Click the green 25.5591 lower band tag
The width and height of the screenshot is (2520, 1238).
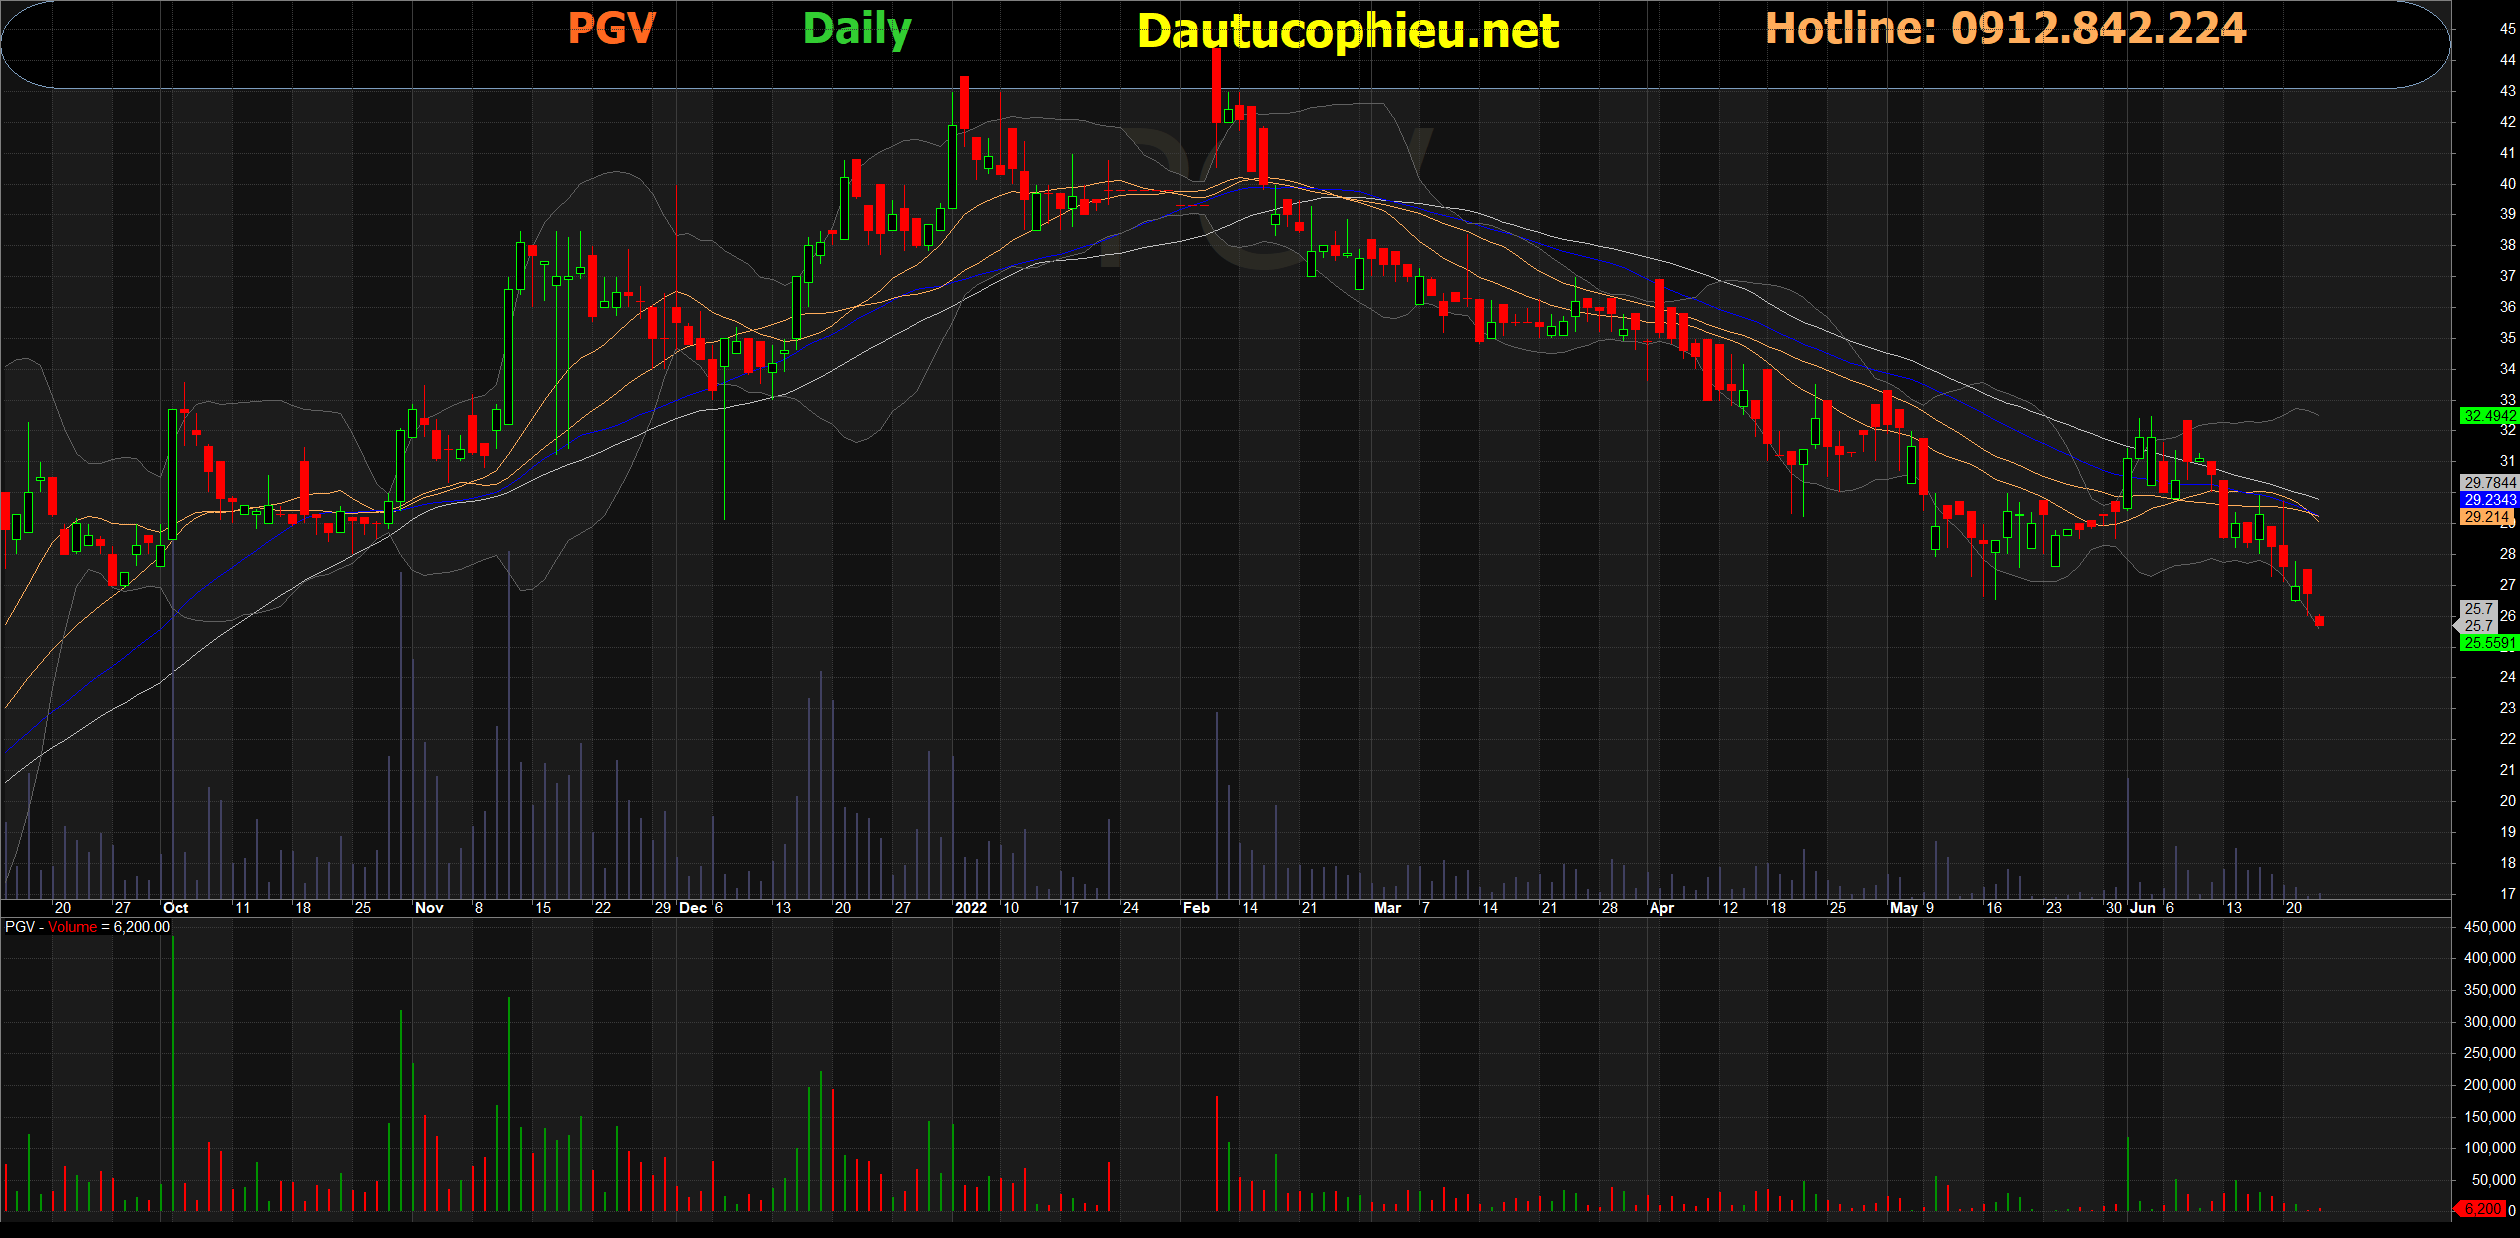click(x=2489, y=643)
